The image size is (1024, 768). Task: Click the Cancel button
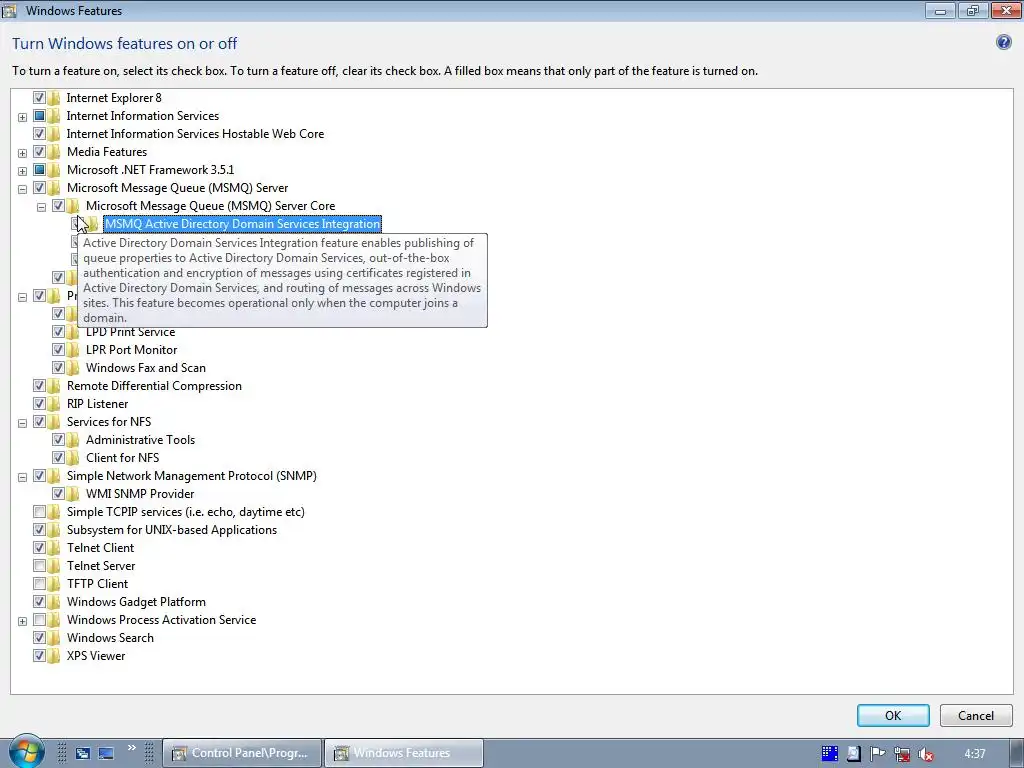[976, 715]
